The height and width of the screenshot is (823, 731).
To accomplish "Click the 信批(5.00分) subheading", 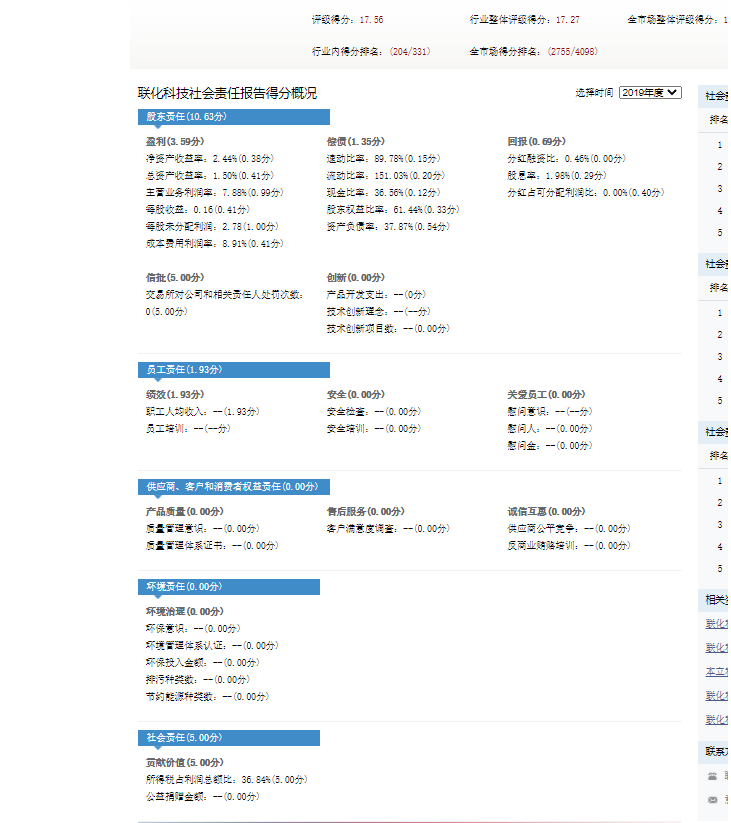I will pyautogui.click(x=175, y=277).
